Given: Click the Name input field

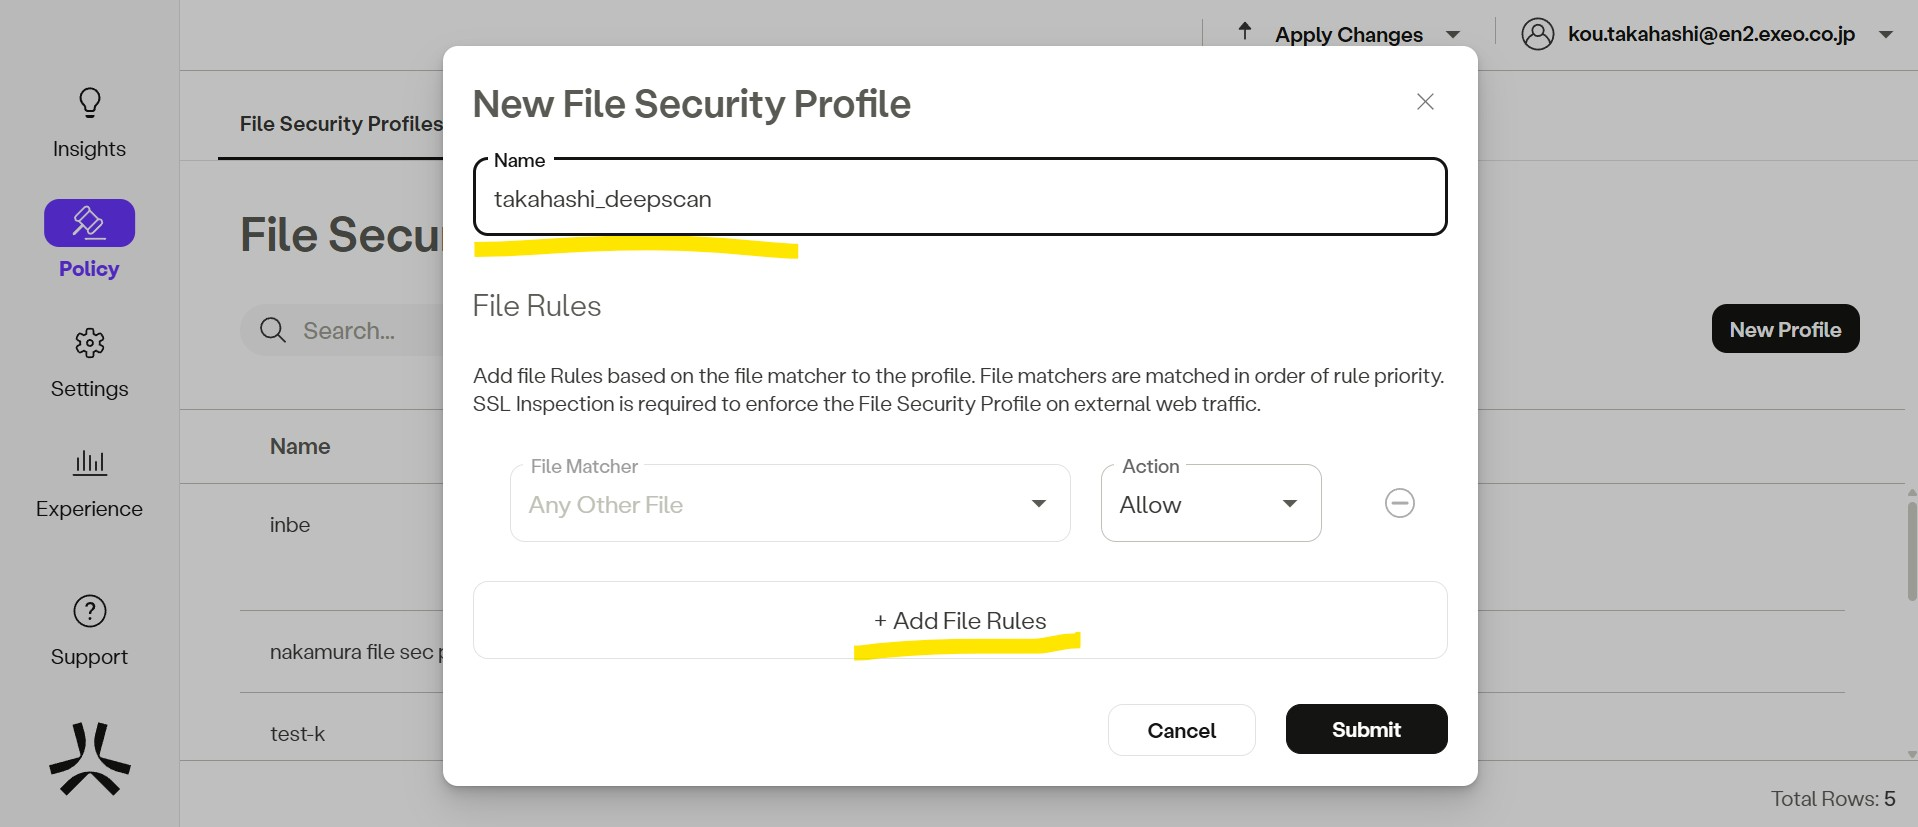Looking at the screenshot, I should pyautogui.click(x=960, y=199).
